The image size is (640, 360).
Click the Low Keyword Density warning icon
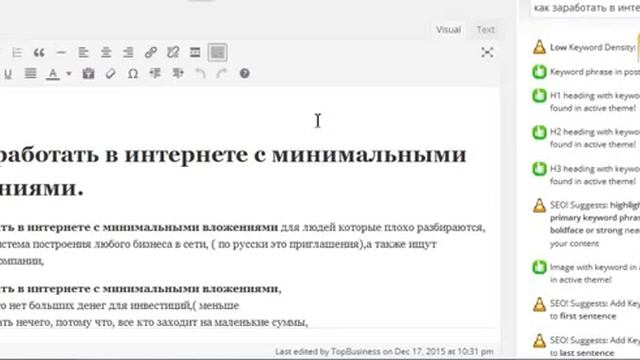[x=539, y=47]
